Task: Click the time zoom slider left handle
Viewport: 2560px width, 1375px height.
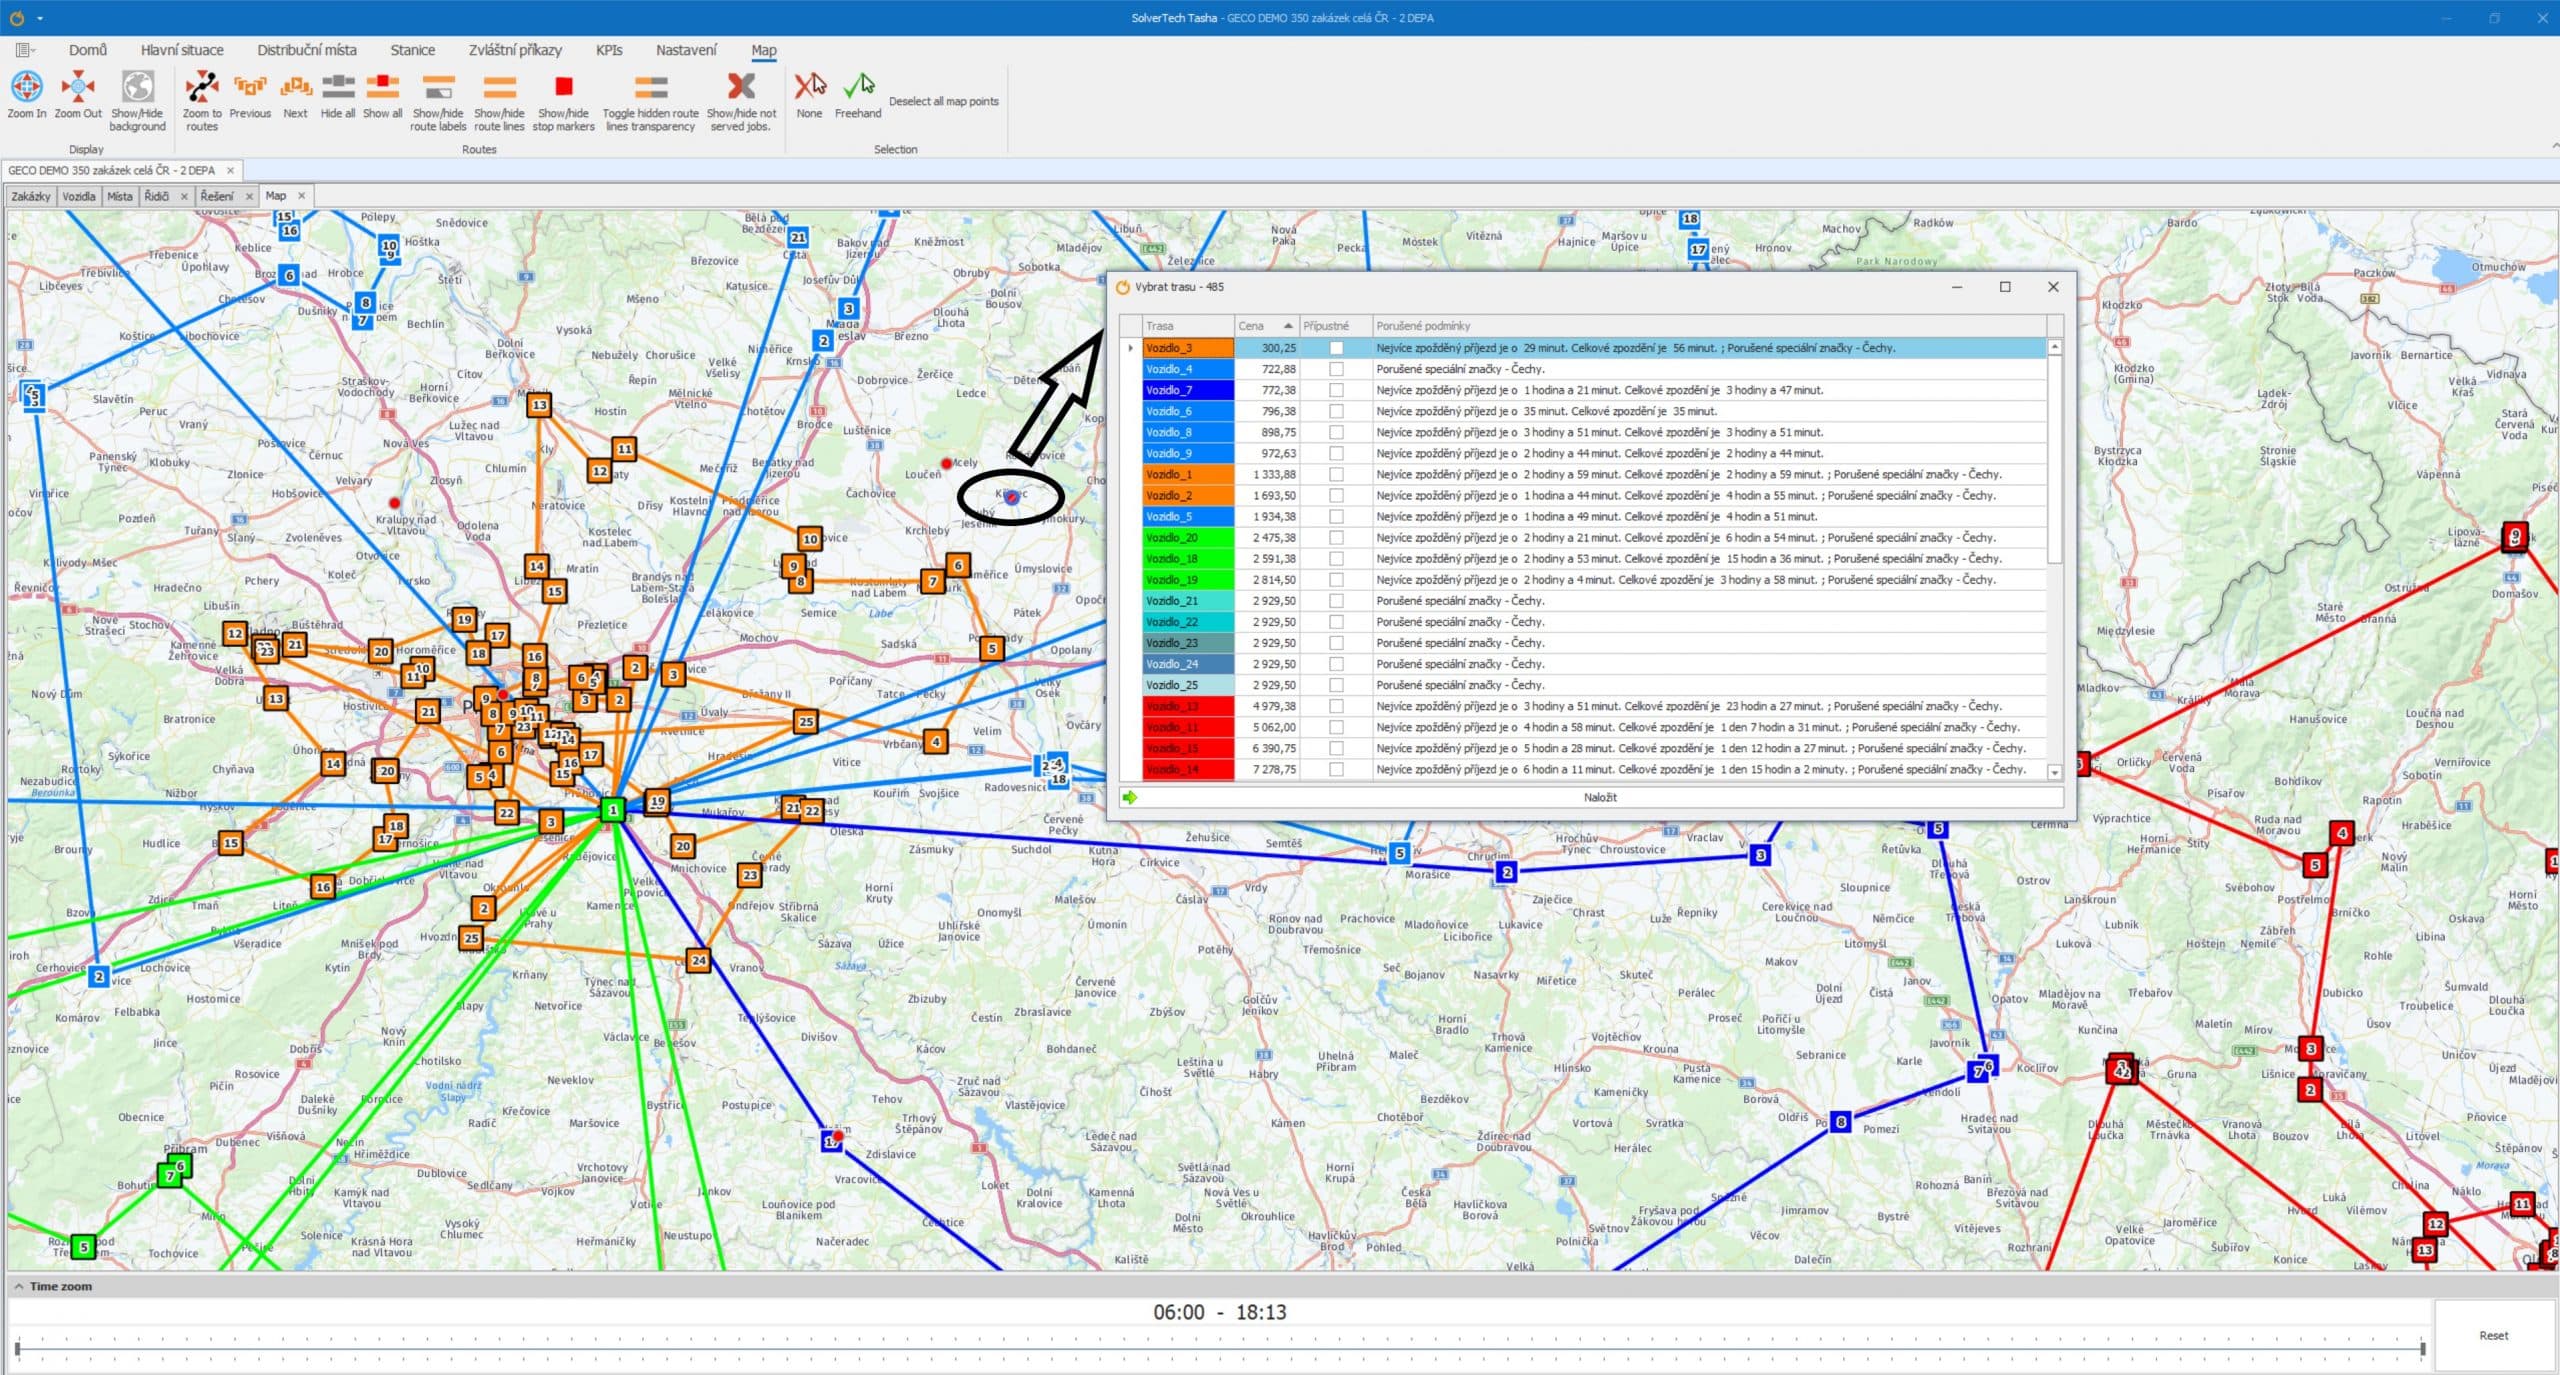Action: (x=17, y=1349)
